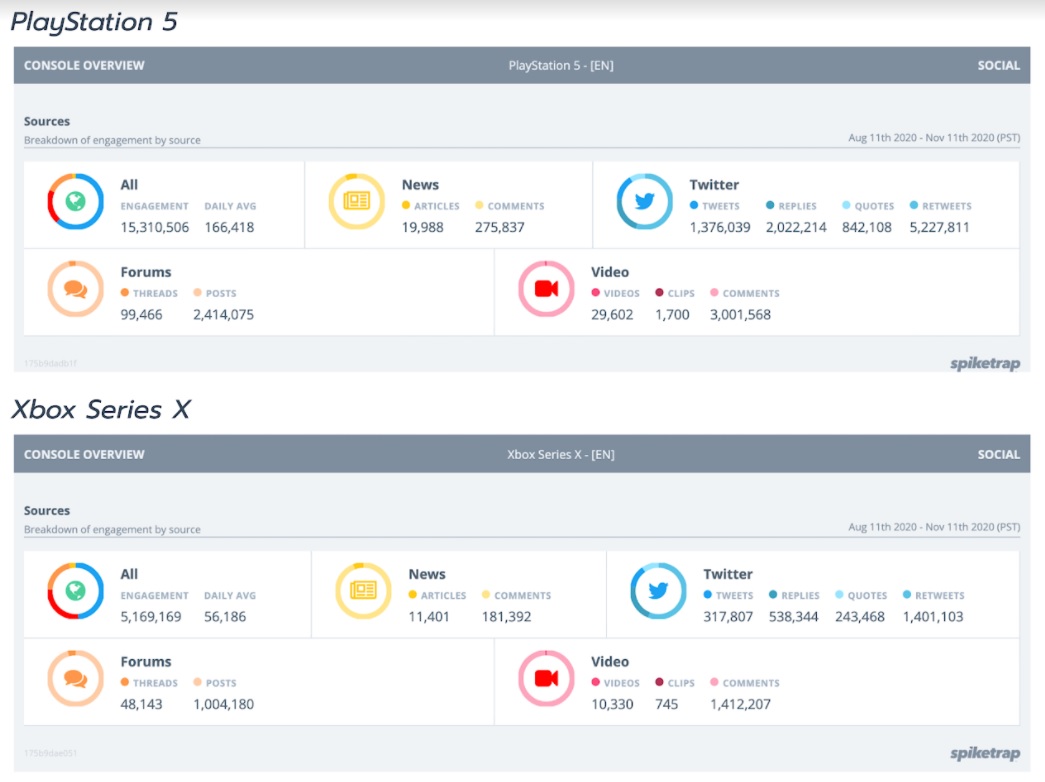Click the 'Xbox Series X' page heading

(x=101, y=409)
